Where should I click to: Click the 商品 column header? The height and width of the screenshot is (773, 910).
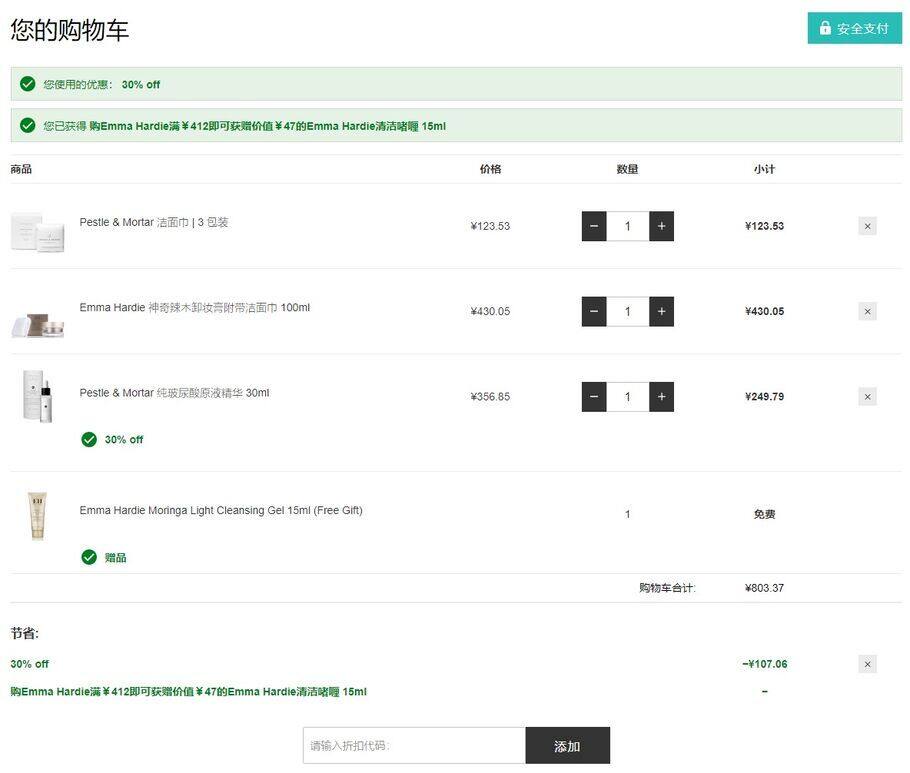point(21,169)
